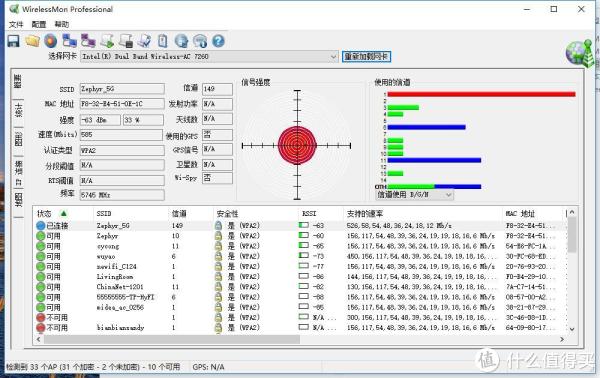Viewport: 600px width, 378px height.
Task: Click the reload network card button
Action: tap(366, 57)
